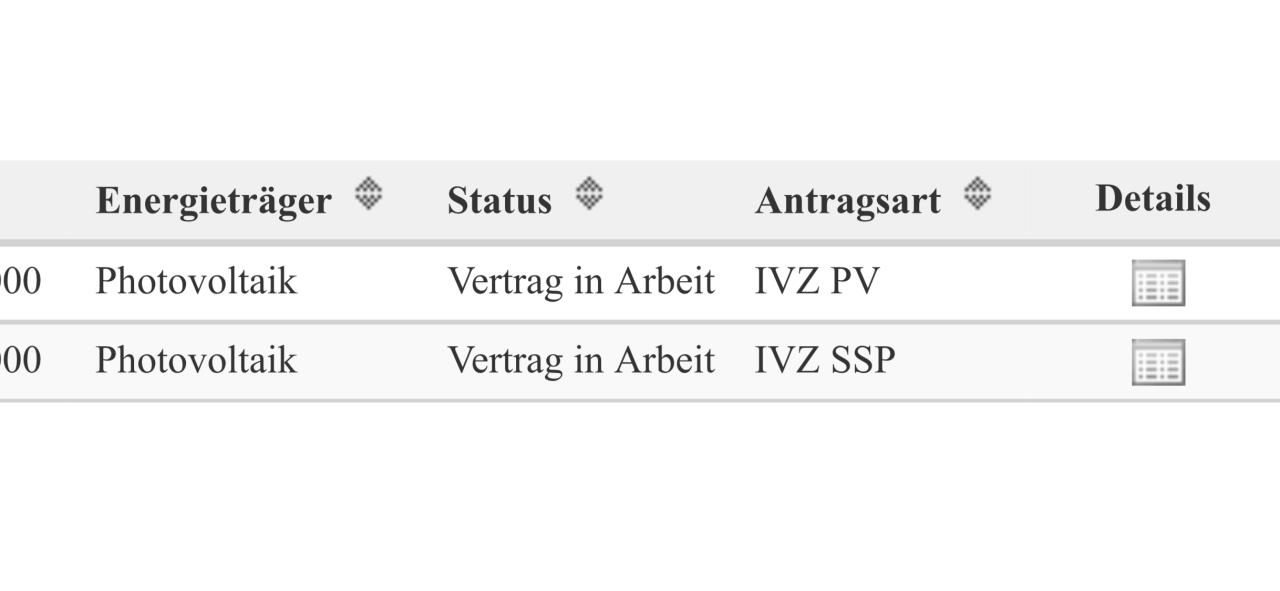Select the Energieträger column header text

[x=213, y=201]
